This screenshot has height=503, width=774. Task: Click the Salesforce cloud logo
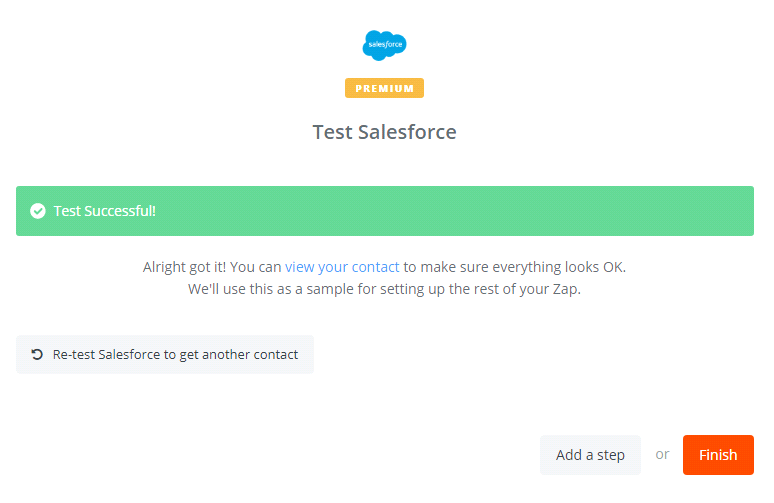pos(384,45)
